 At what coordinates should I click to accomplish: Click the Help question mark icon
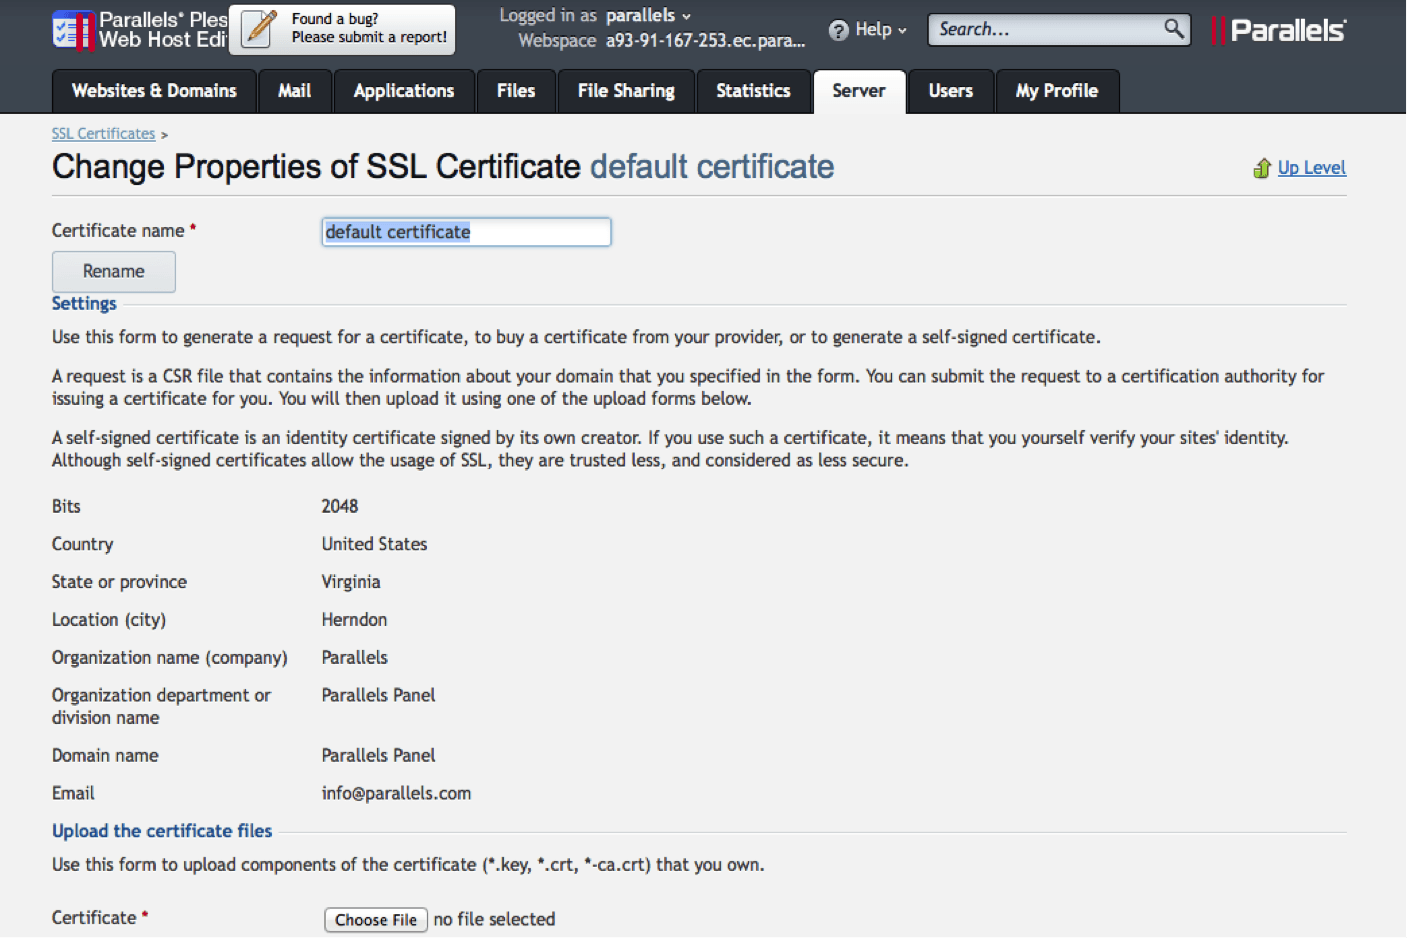[x=839, y=30]
